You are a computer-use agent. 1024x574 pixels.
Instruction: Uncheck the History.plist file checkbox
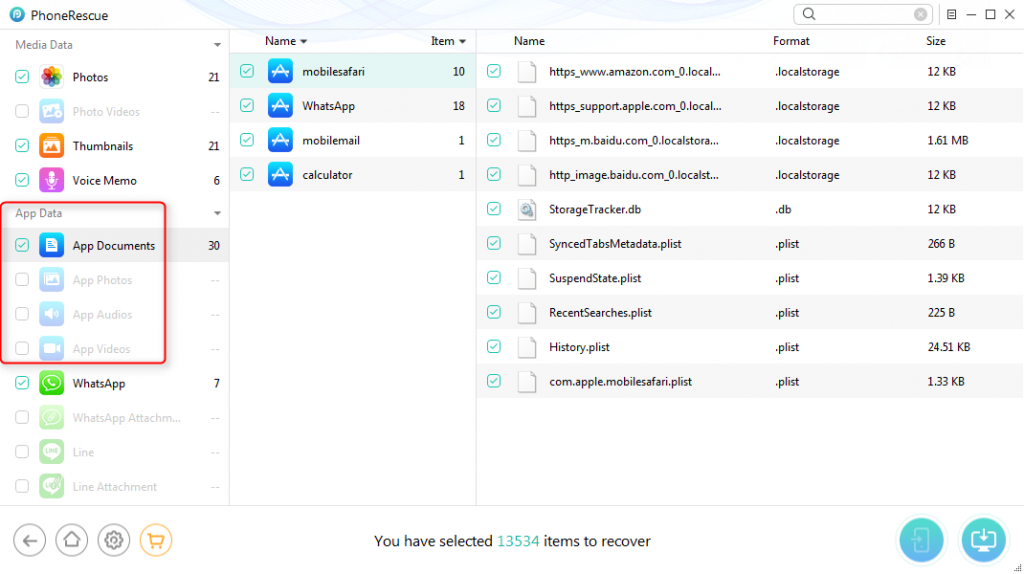tap(494, 347)
